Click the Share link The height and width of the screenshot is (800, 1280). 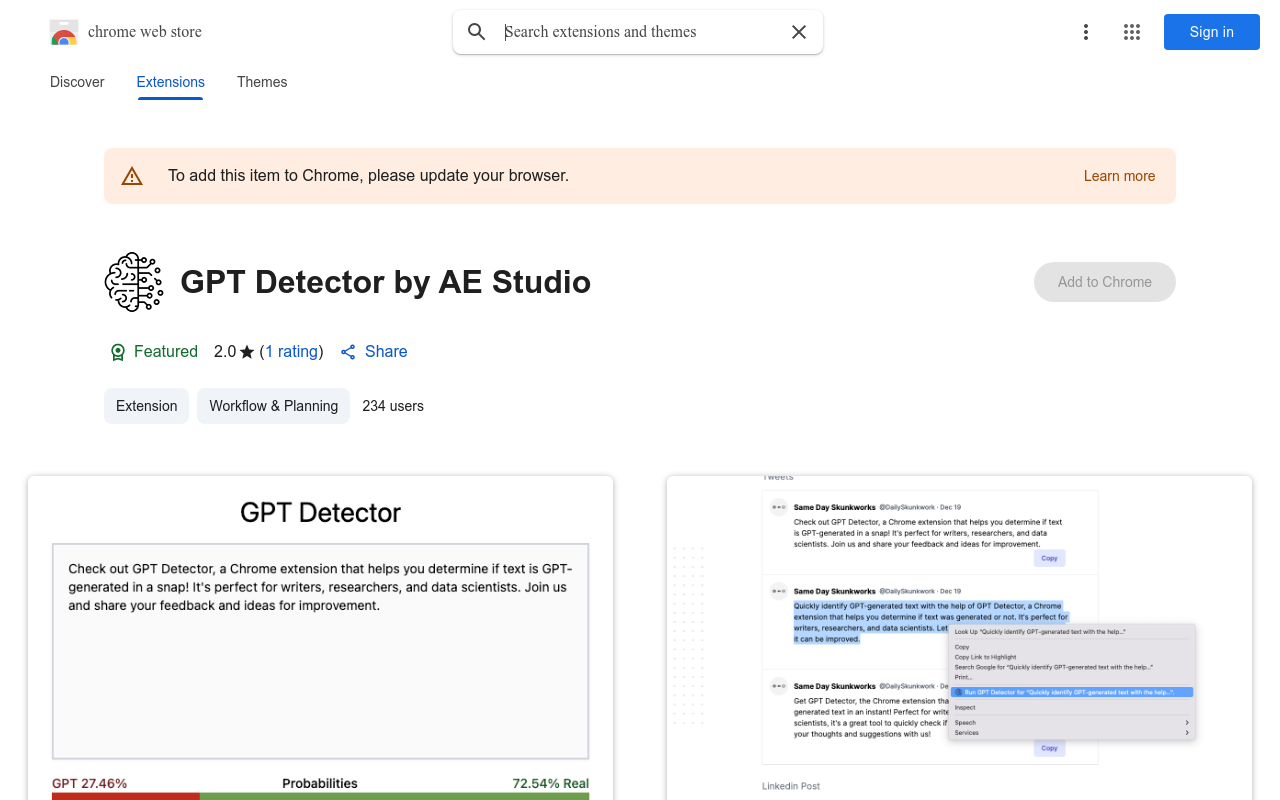(386, 352)
